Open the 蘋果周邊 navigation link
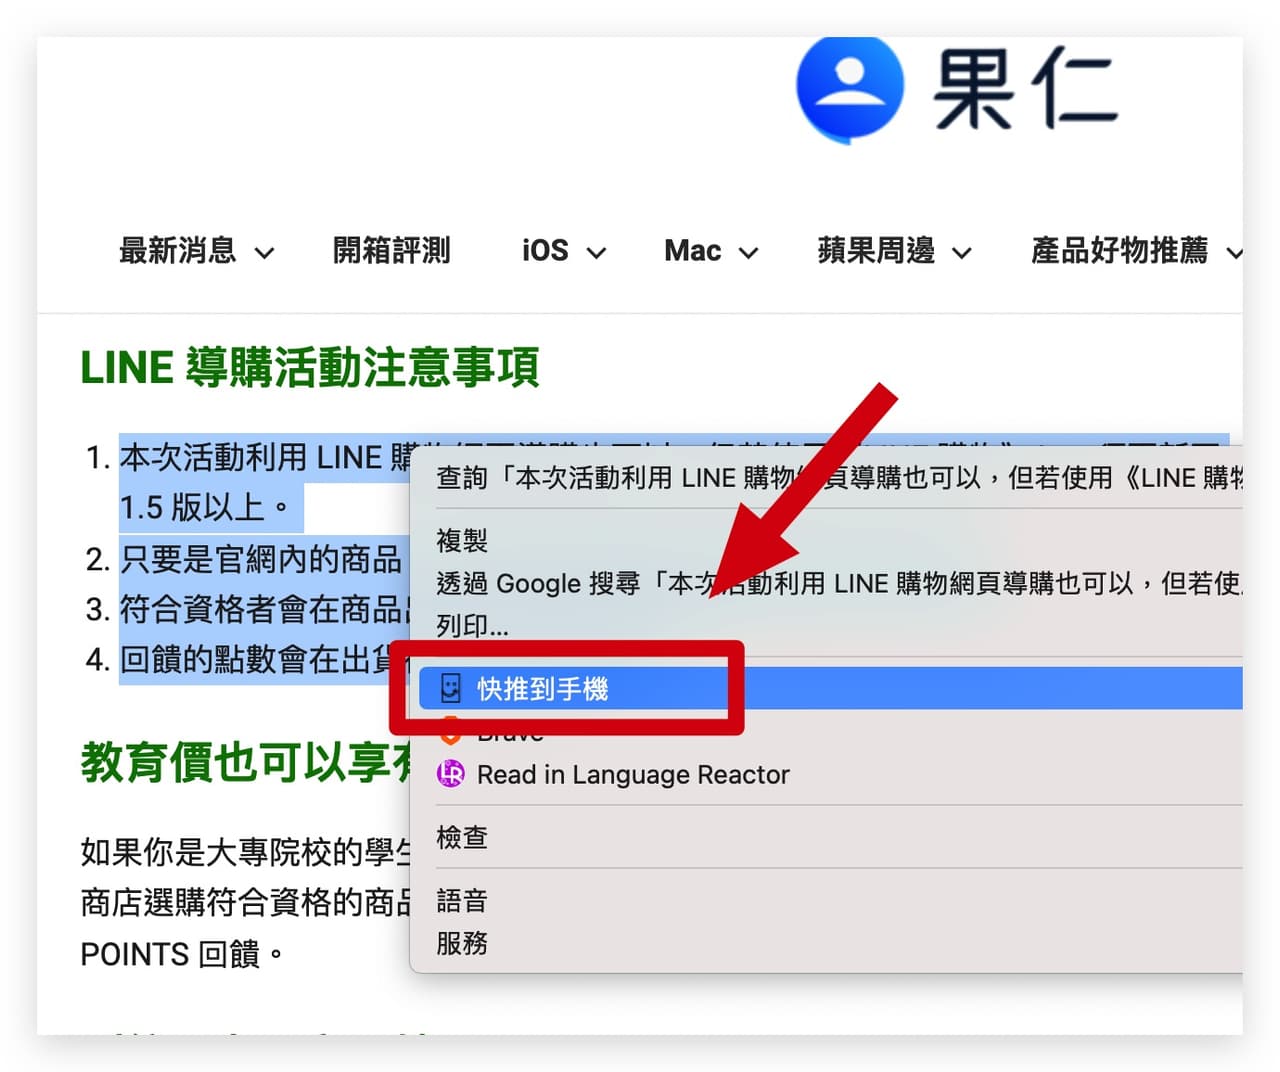 [876, 250]
